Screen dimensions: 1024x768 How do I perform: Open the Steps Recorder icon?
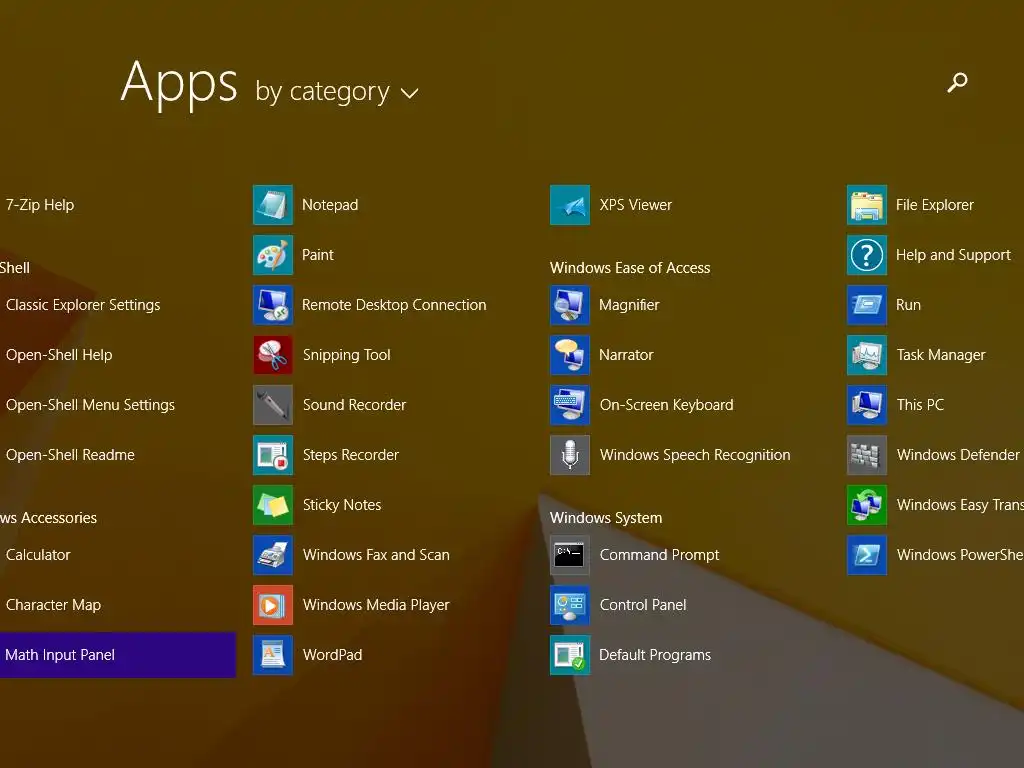[x=272, y=455]
